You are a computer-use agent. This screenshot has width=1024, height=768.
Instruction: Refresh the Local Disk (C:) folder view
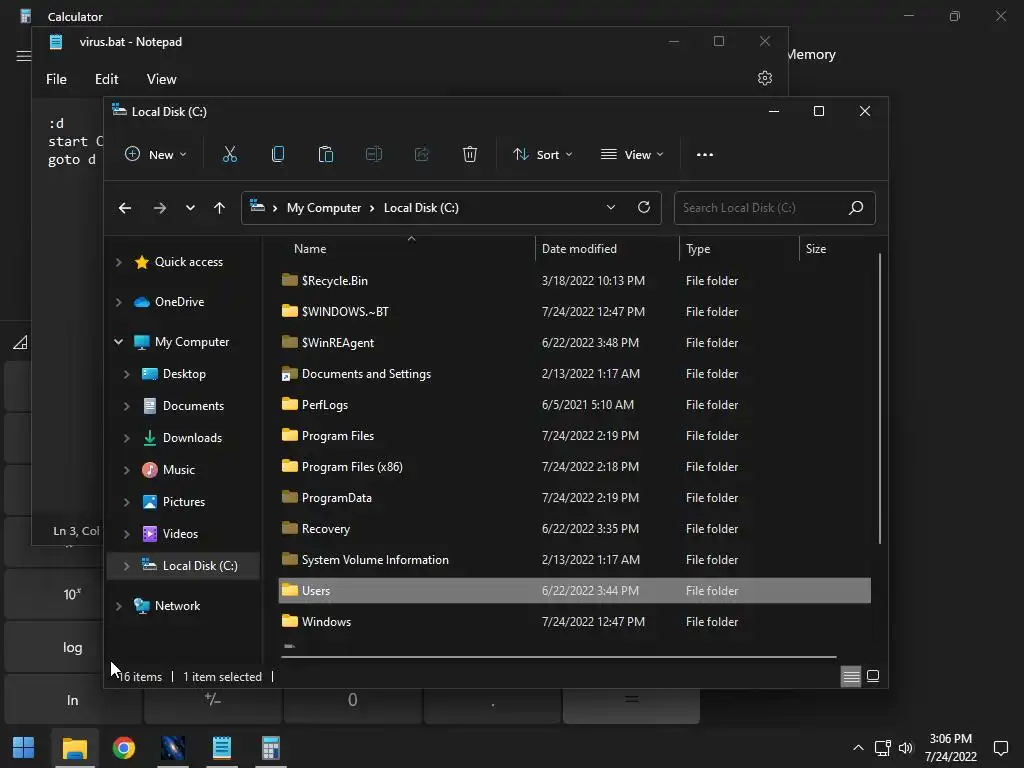(x=644, y=207)
